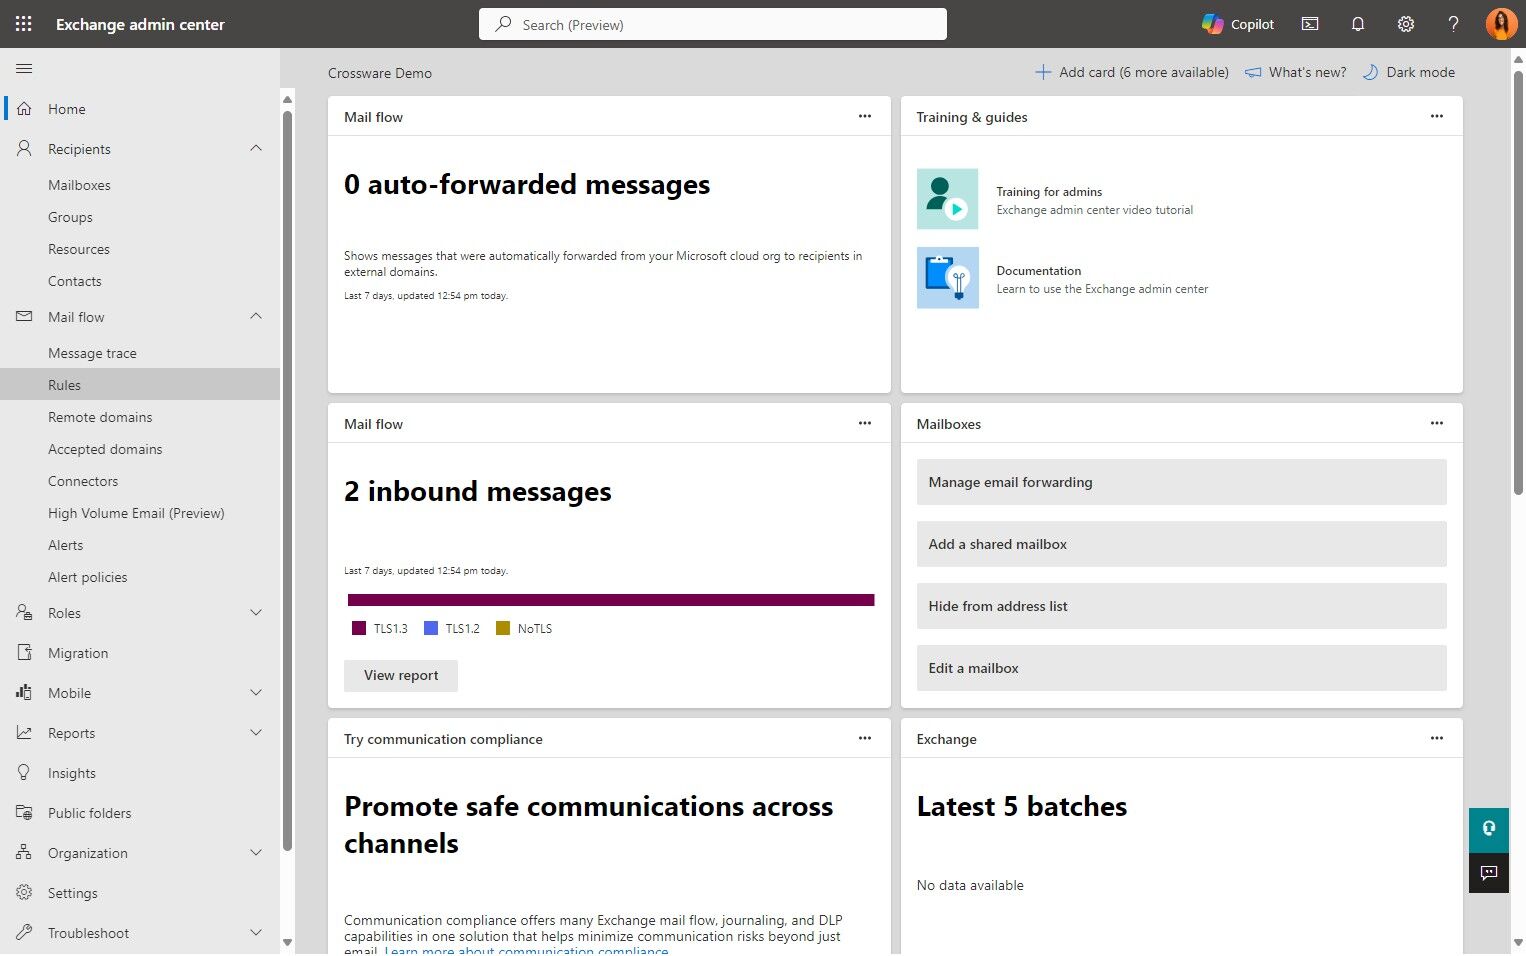
Task: Open more options on Exchange card
Action: (x=1437, y=738)
